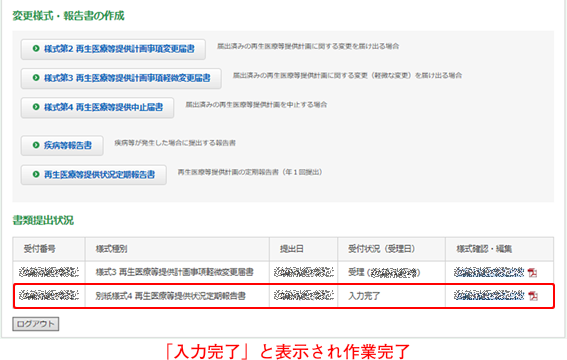Image resolution: width=567 pixels, height=360 pixels.
Task: Click green arrow icon on 疾病等報告書 button
Action: point(36,145)
